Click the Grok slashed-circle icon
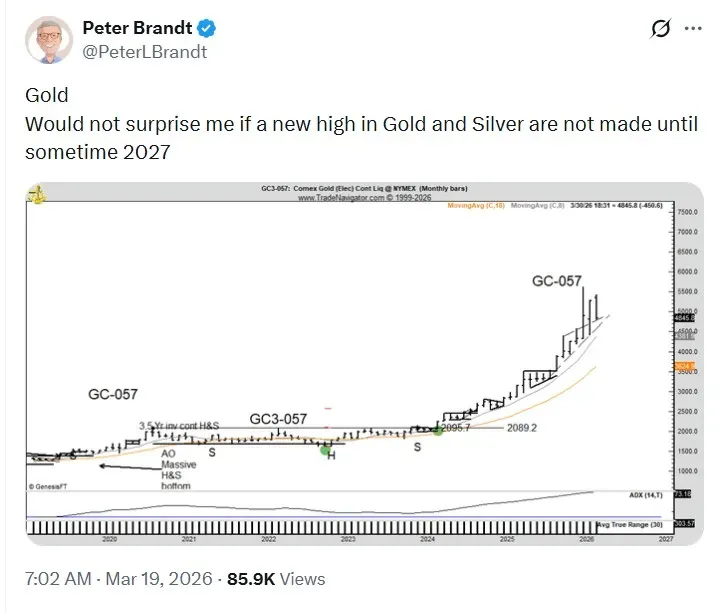Viewport: 724px width, 613px height. 659,29
